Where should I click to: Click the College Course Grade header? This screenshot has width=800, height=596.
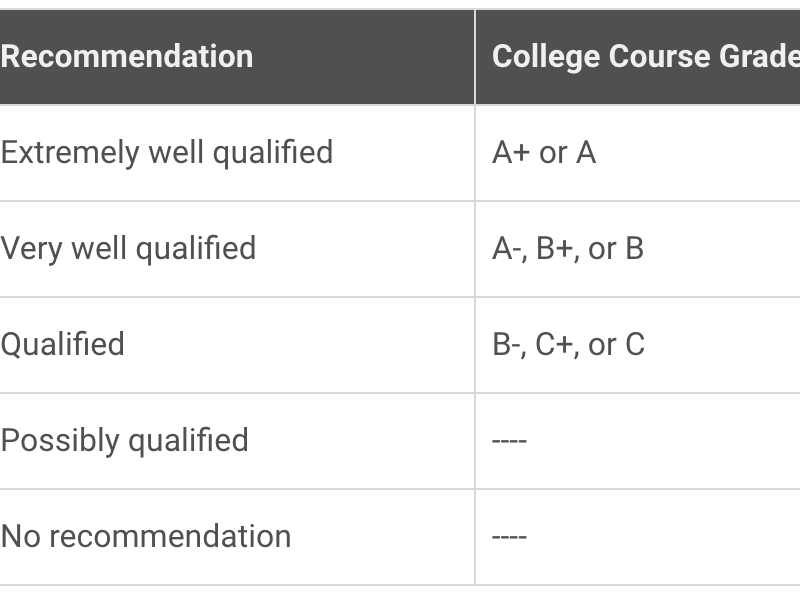(x=638, y=57)
